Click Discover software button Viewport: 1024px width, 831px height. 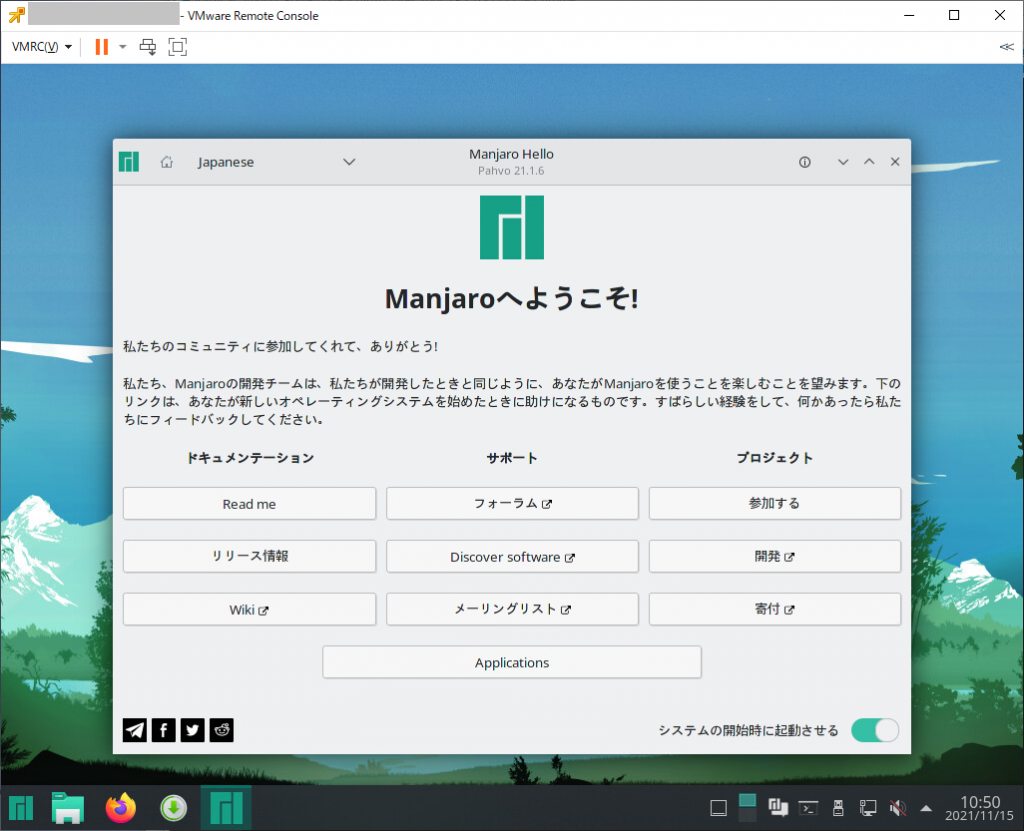click(x=512, y=557)
